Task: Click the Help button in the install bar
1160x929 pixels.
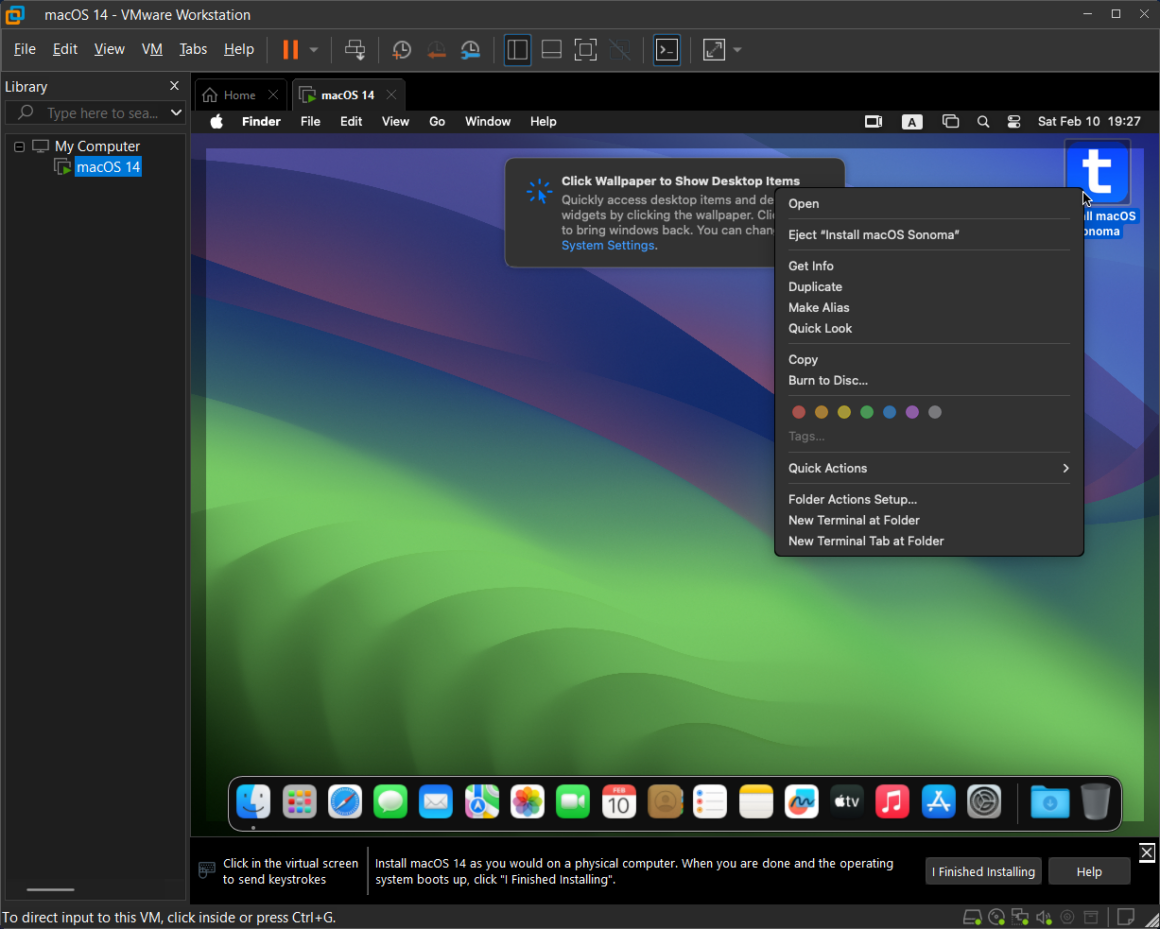Action: [x=1089, y=871]
